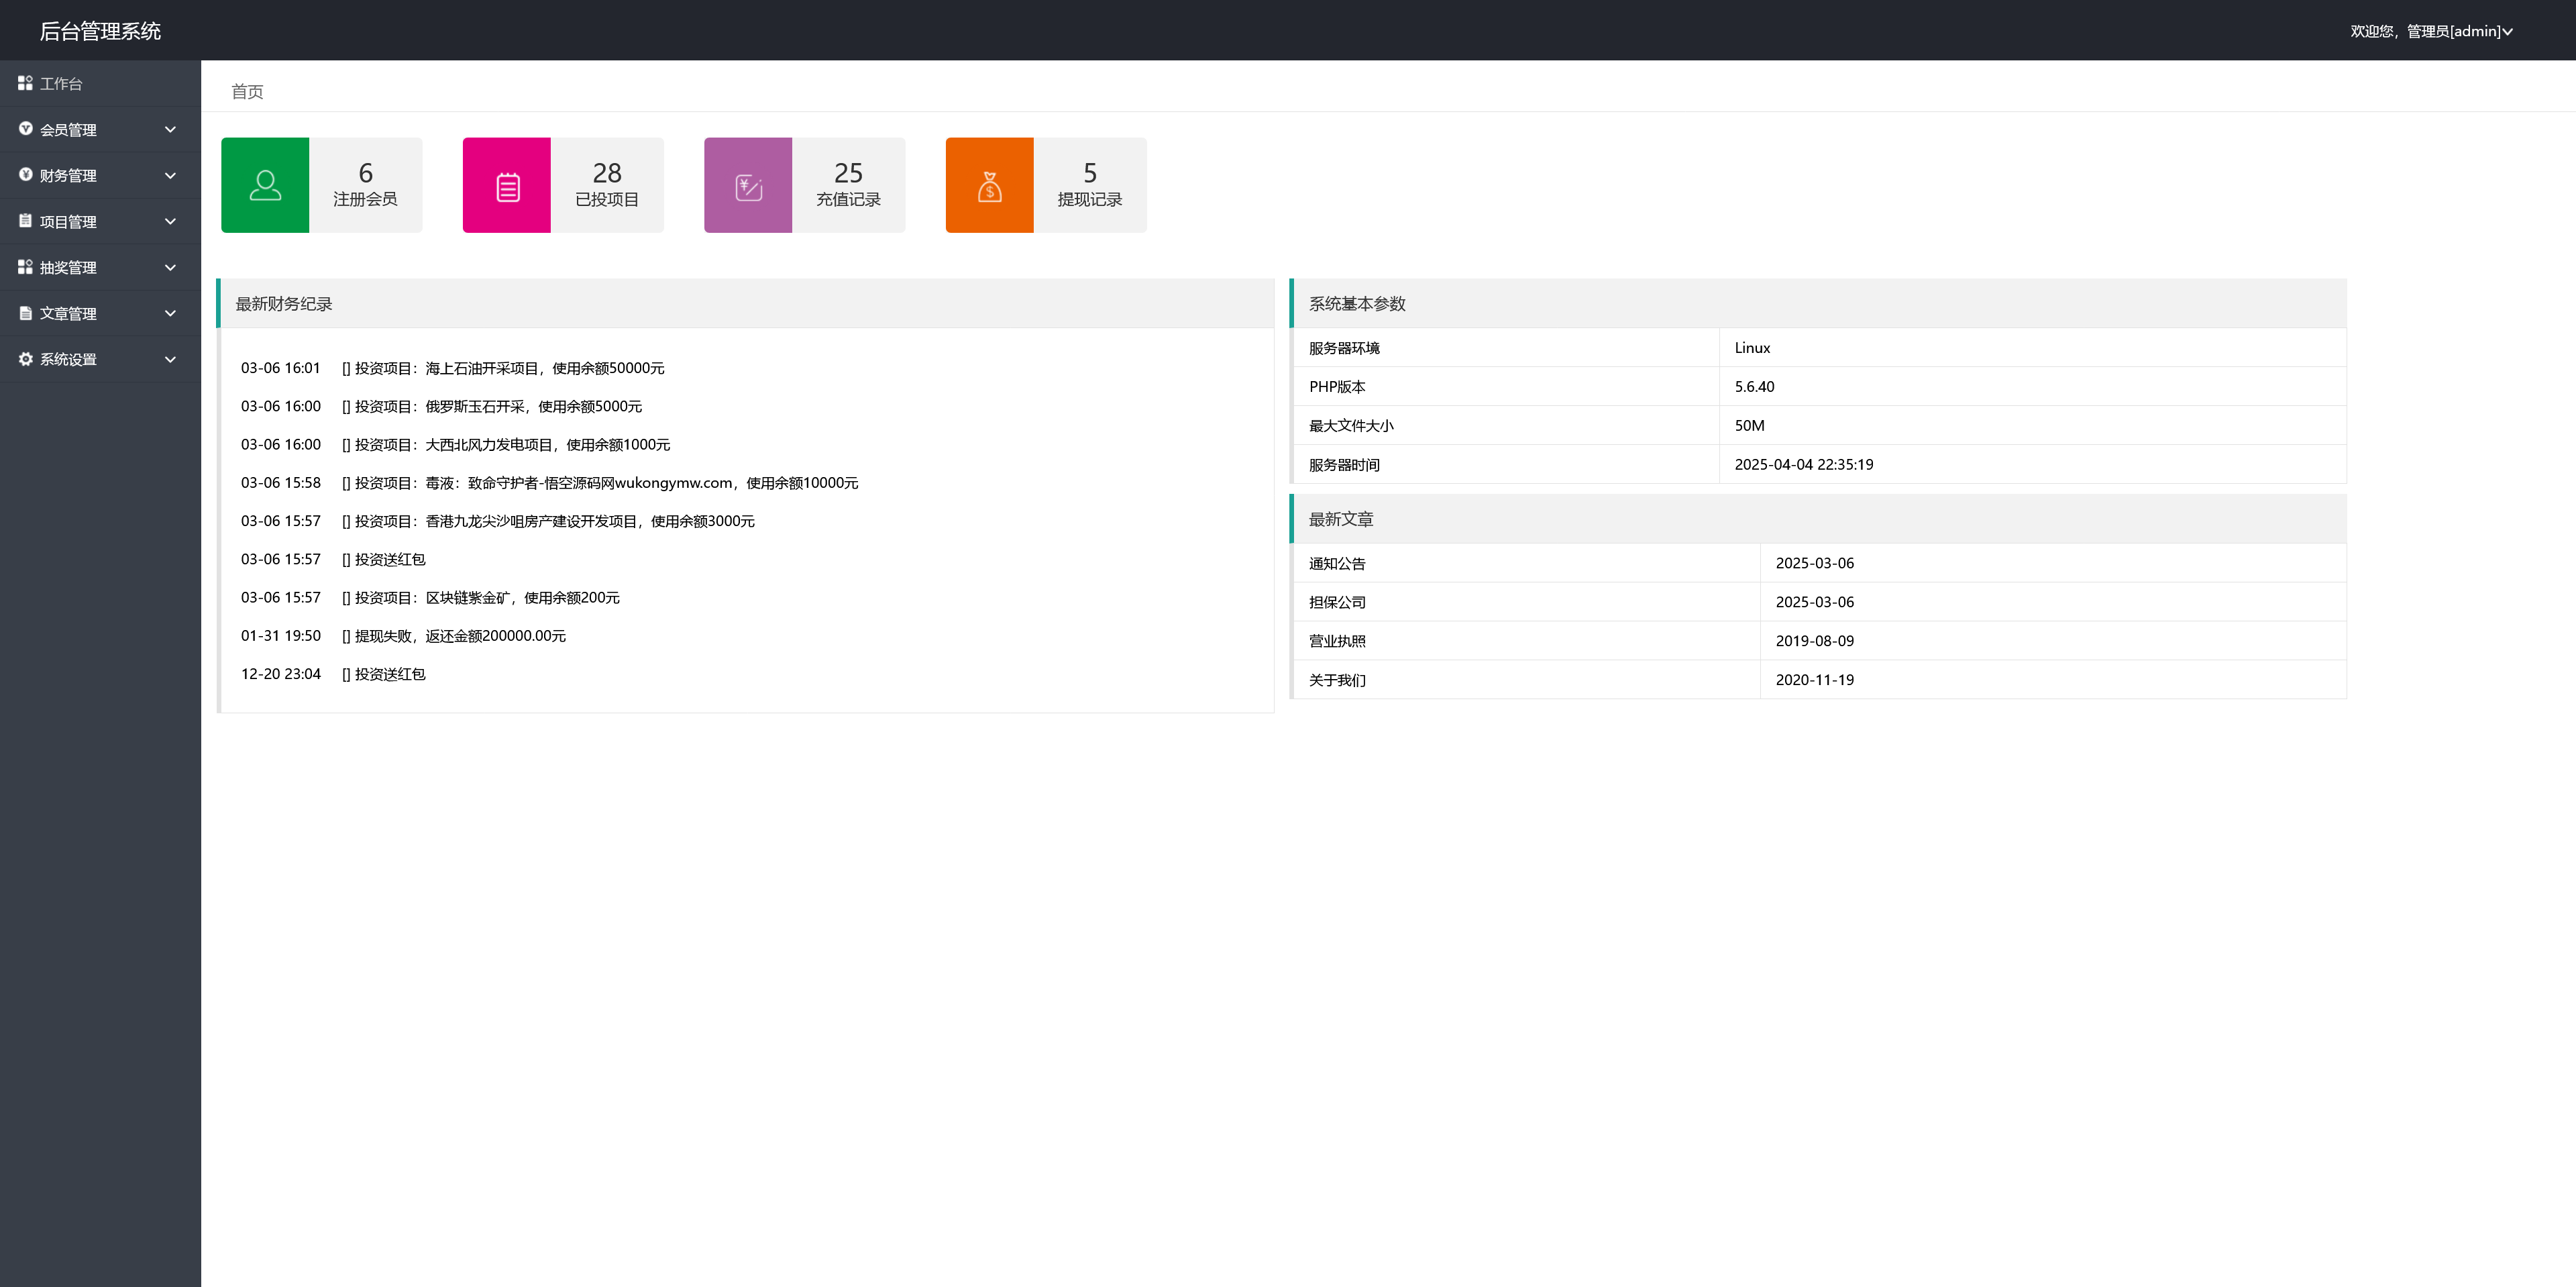Open the 文章管理 sidebar menu
Image resolution: width=2576 pixels, height=1287 pixels.
pos(68,313)
